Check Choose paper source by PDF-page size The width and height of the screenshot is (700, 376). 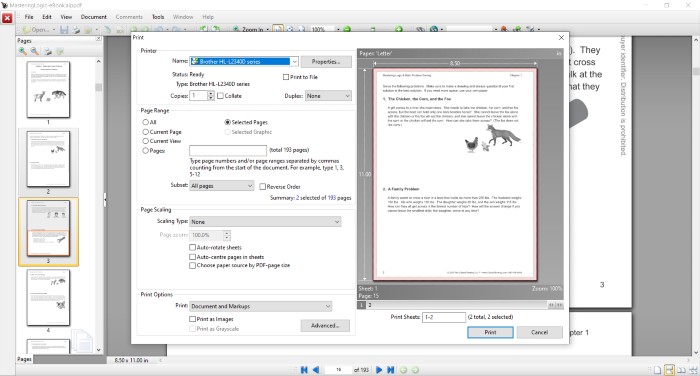192,265
